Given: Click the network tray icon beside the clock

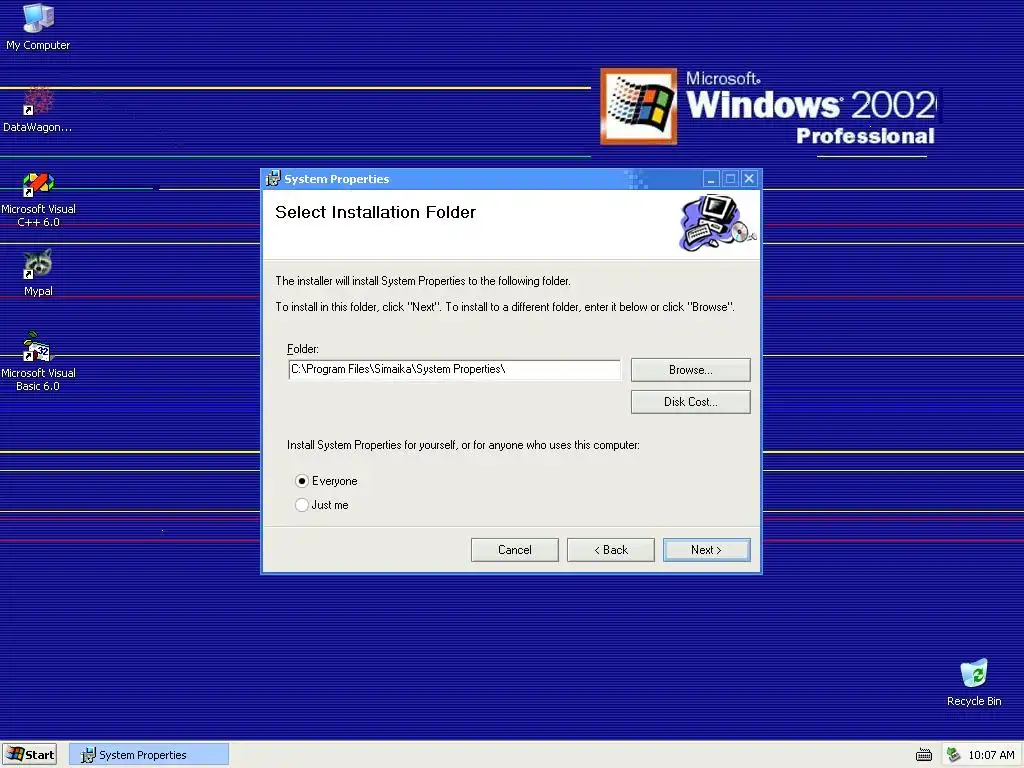Looking at the screenshot, I should click(x=953, y=755).
